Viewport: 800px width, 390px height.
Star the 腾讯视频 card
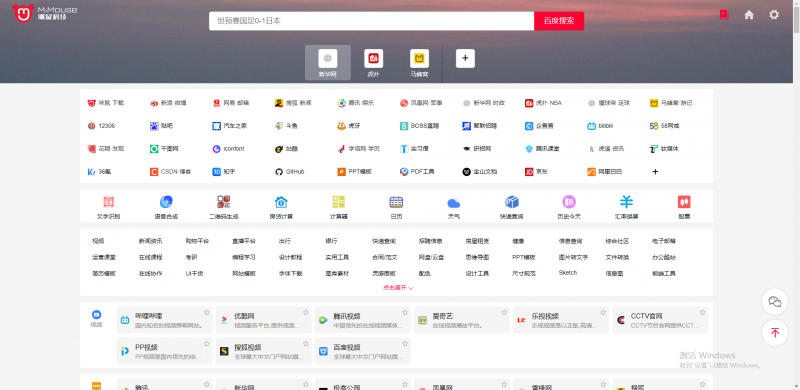tap(405, 312)
